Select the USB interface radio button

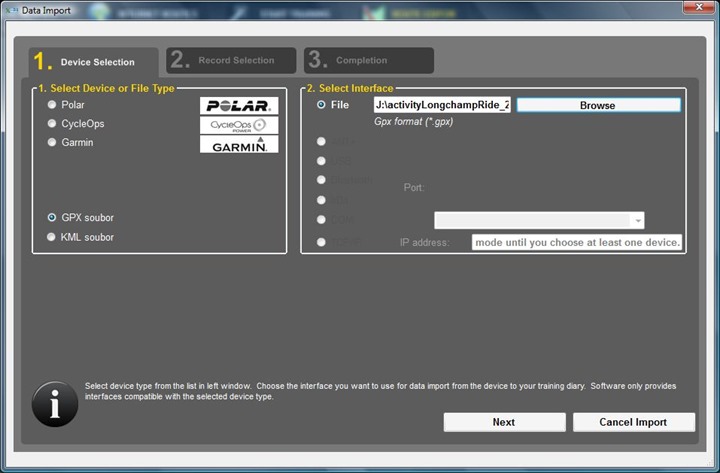321,161
